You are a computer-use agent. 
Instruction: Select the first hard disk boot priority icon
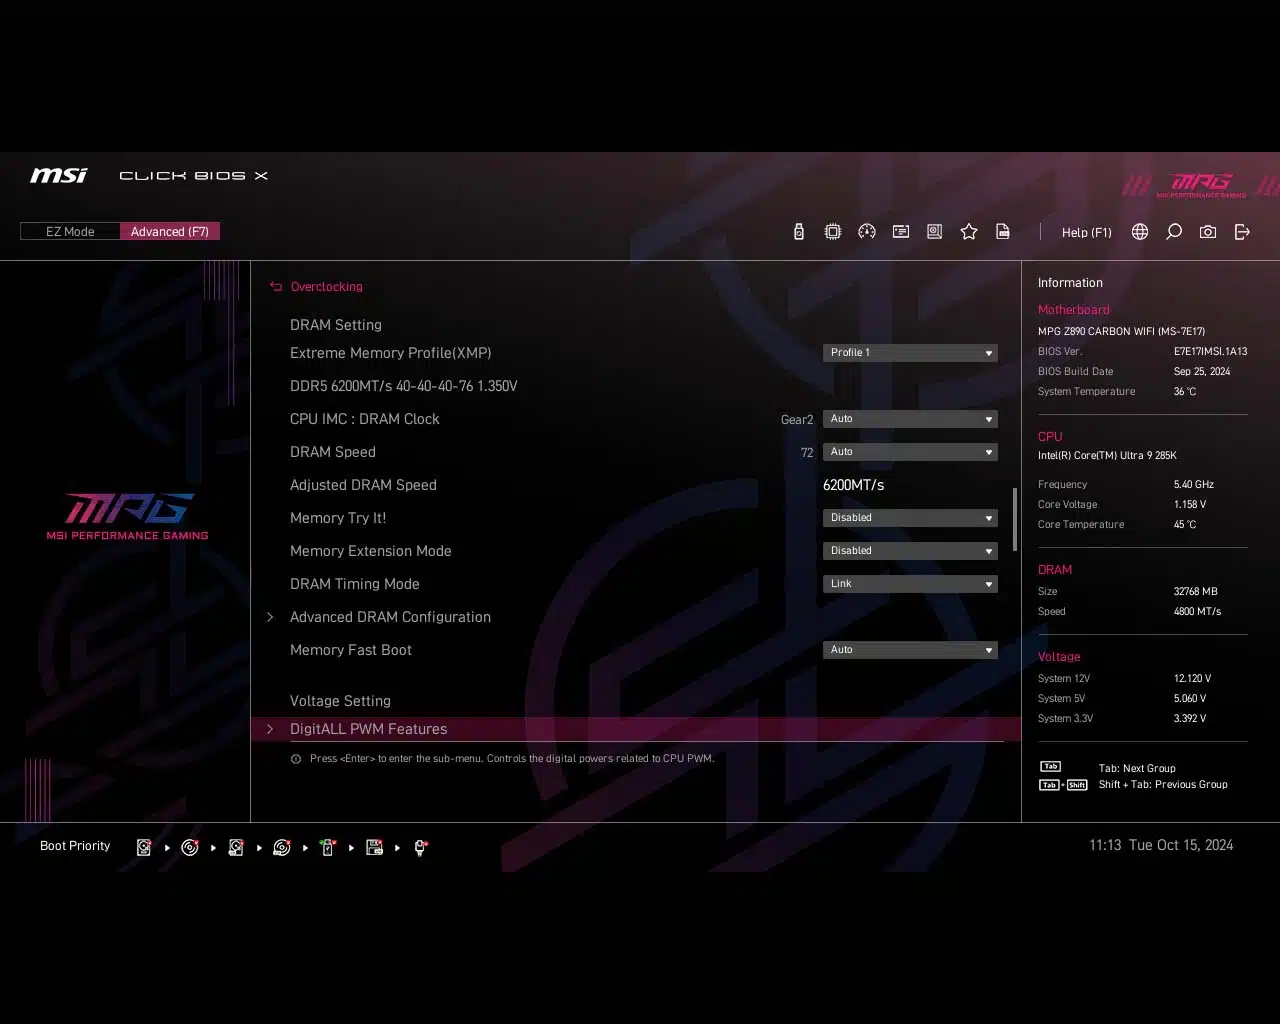[x=144, y=847]
